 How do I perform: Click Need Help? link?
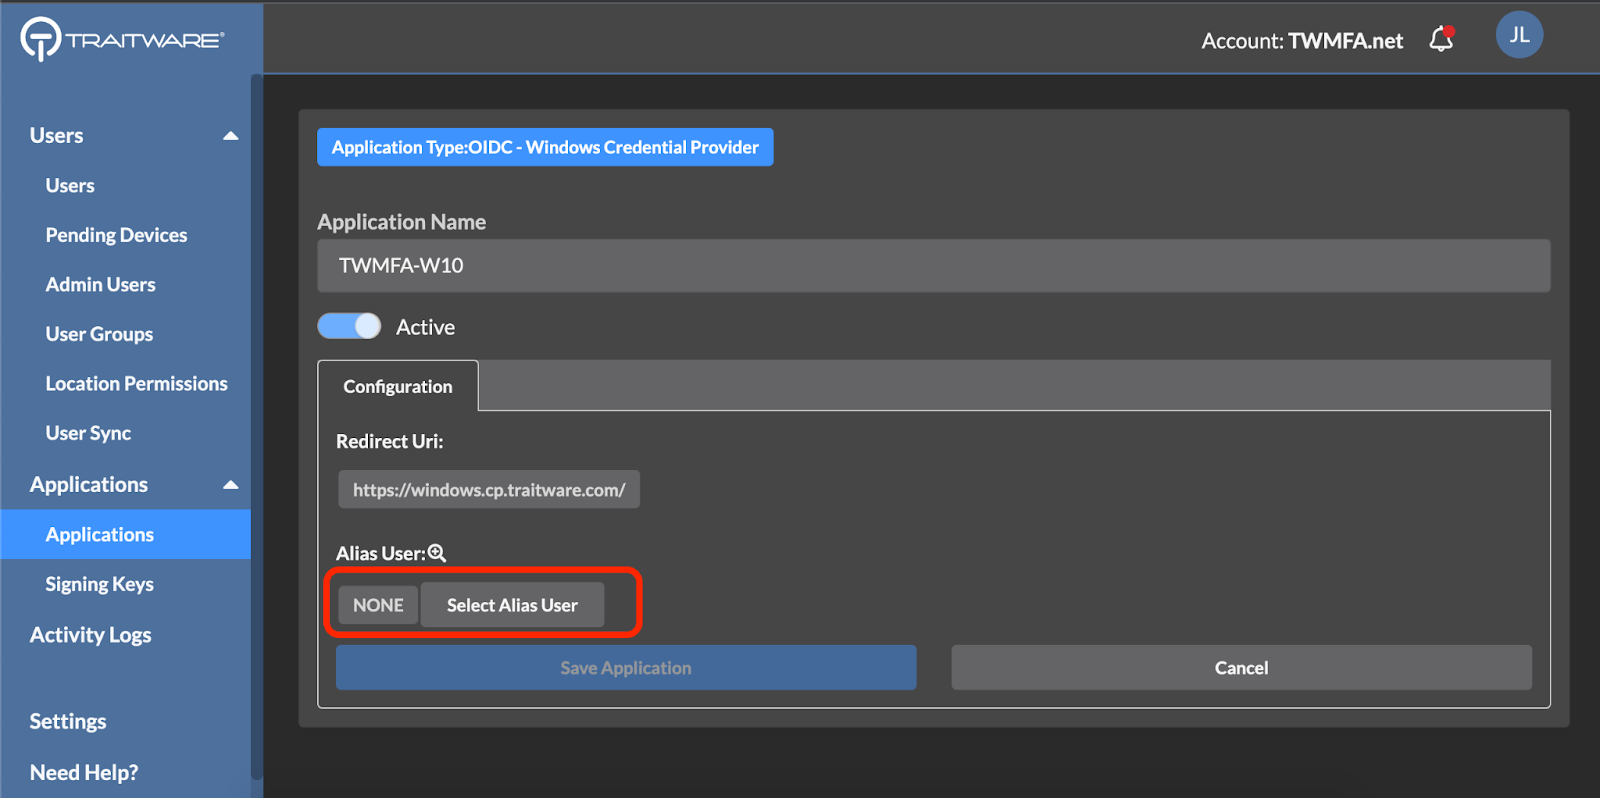(84, 772)
